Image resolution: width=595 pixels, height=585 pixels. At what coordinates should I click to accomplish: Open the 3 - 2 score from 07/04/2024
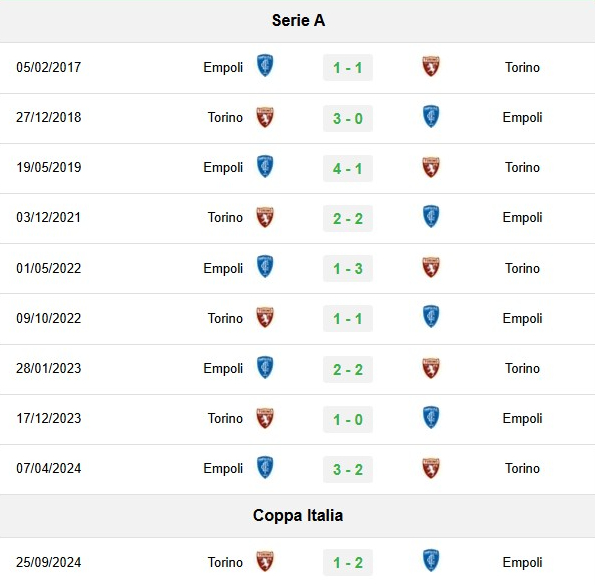tap(348, 469)
